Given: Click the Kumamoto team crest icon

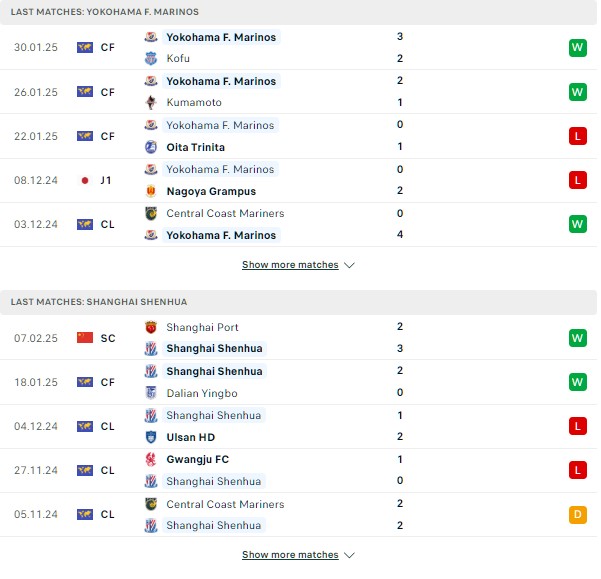Looking at the screenshot, I should point(151,102).
